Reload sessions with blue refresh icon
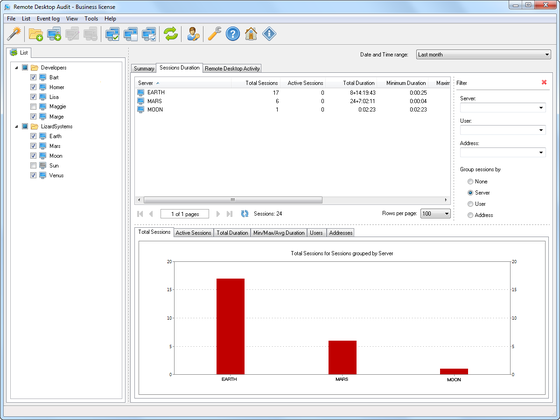This screenshot has height=420, width=560. point(245,214)
